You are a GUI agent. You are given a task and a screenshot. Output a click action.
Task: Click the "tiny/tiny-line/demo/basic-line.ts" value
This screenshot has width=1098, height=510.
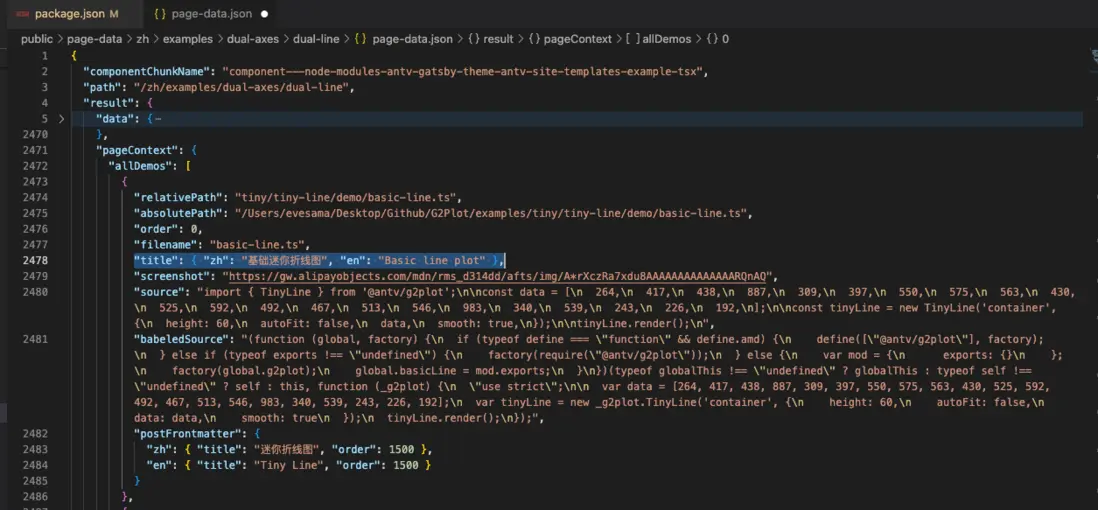(x=347, y=197)
